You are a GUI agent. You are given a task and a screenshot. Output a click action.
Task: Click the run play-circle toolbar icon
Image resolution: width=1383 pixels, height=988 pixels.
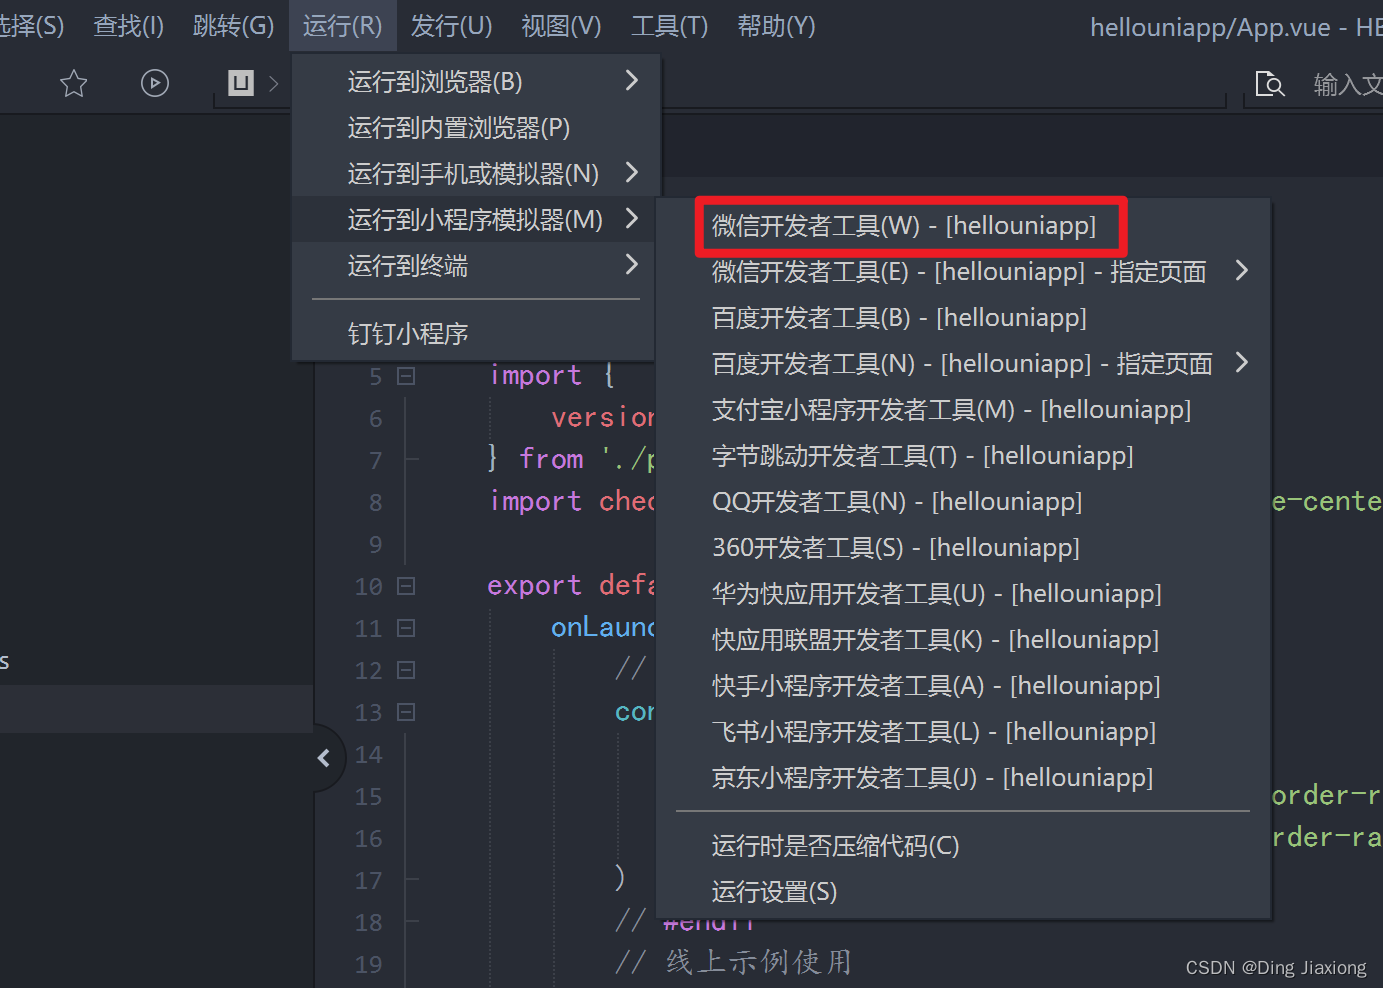click(x=155, y=83)
